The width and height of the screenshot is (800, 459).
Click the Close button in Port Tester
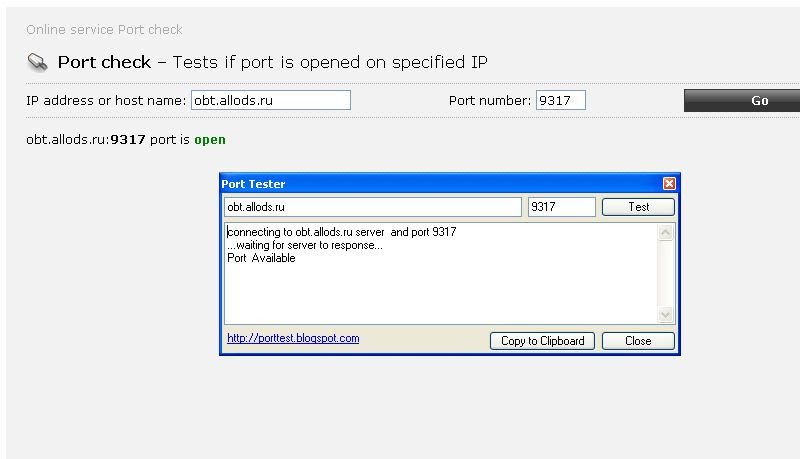coord(638,341)
